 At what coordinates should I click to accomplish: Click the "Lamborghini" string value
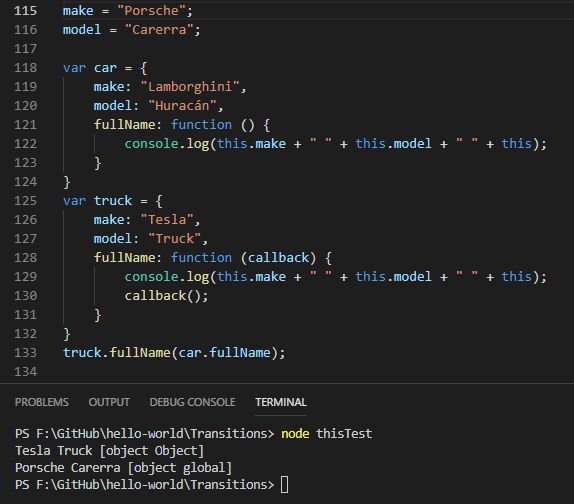click(x=190, y=87)
